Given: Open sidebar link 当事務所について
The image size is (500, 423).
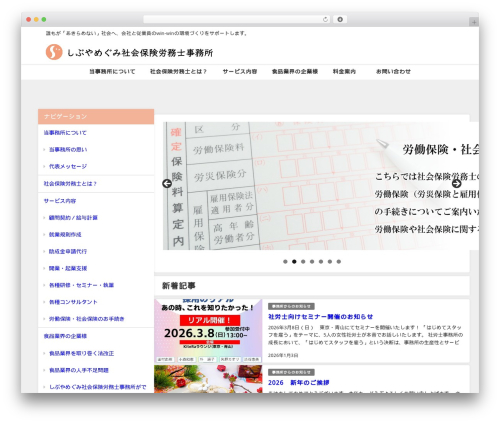Looking at the screenshot, I should [65, 133].
